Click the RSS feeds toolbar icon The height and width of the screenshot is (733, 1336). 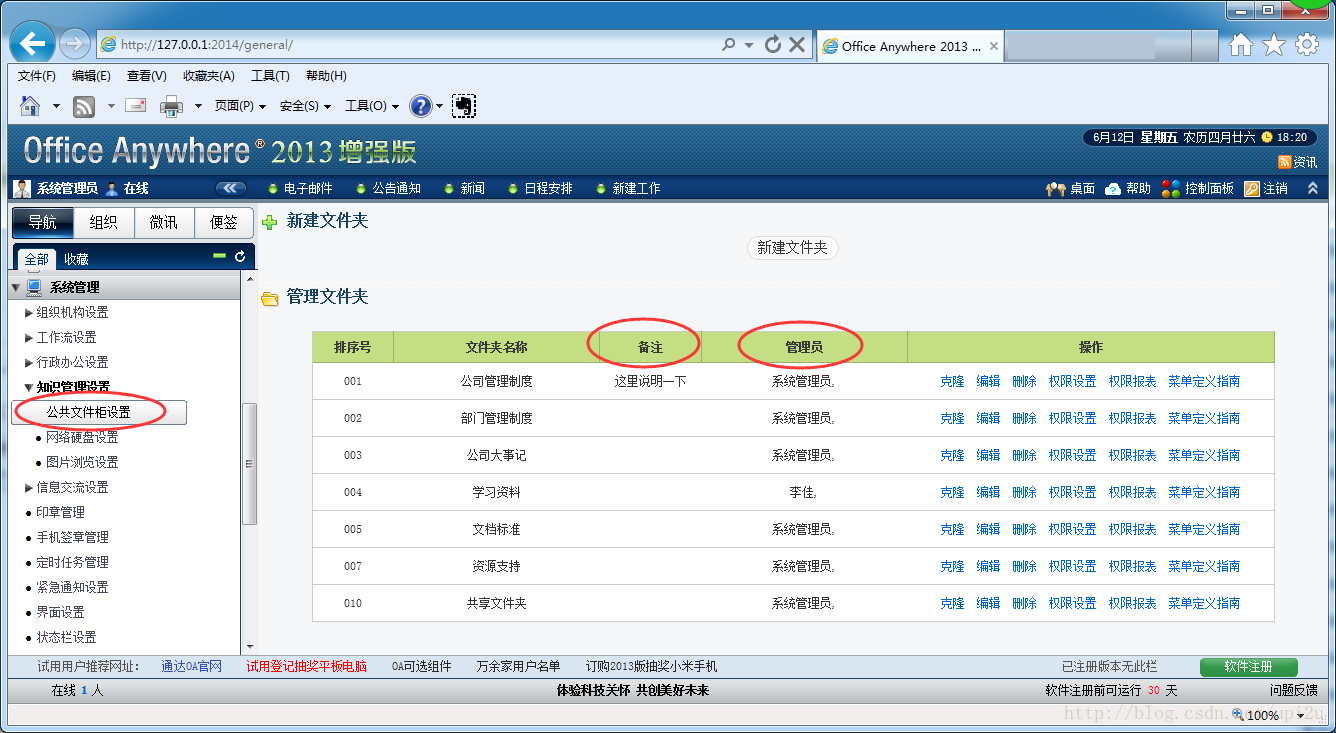click(x=84, y=106)
